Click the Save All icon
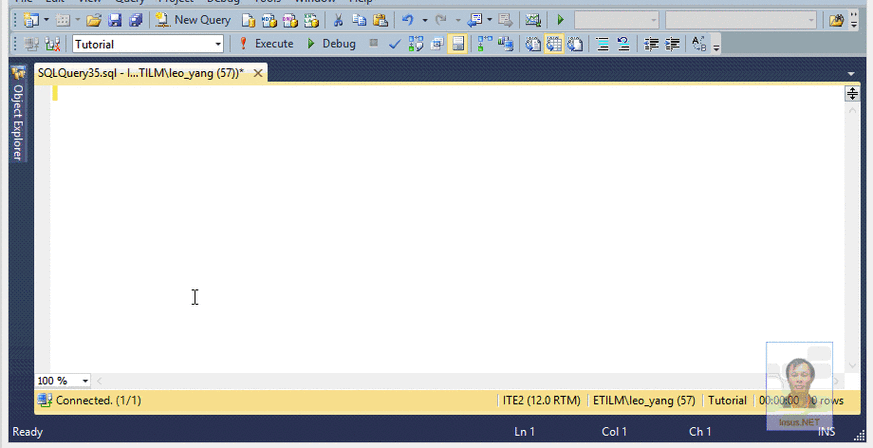Screen dimensions: 873x448 point(135,20)
